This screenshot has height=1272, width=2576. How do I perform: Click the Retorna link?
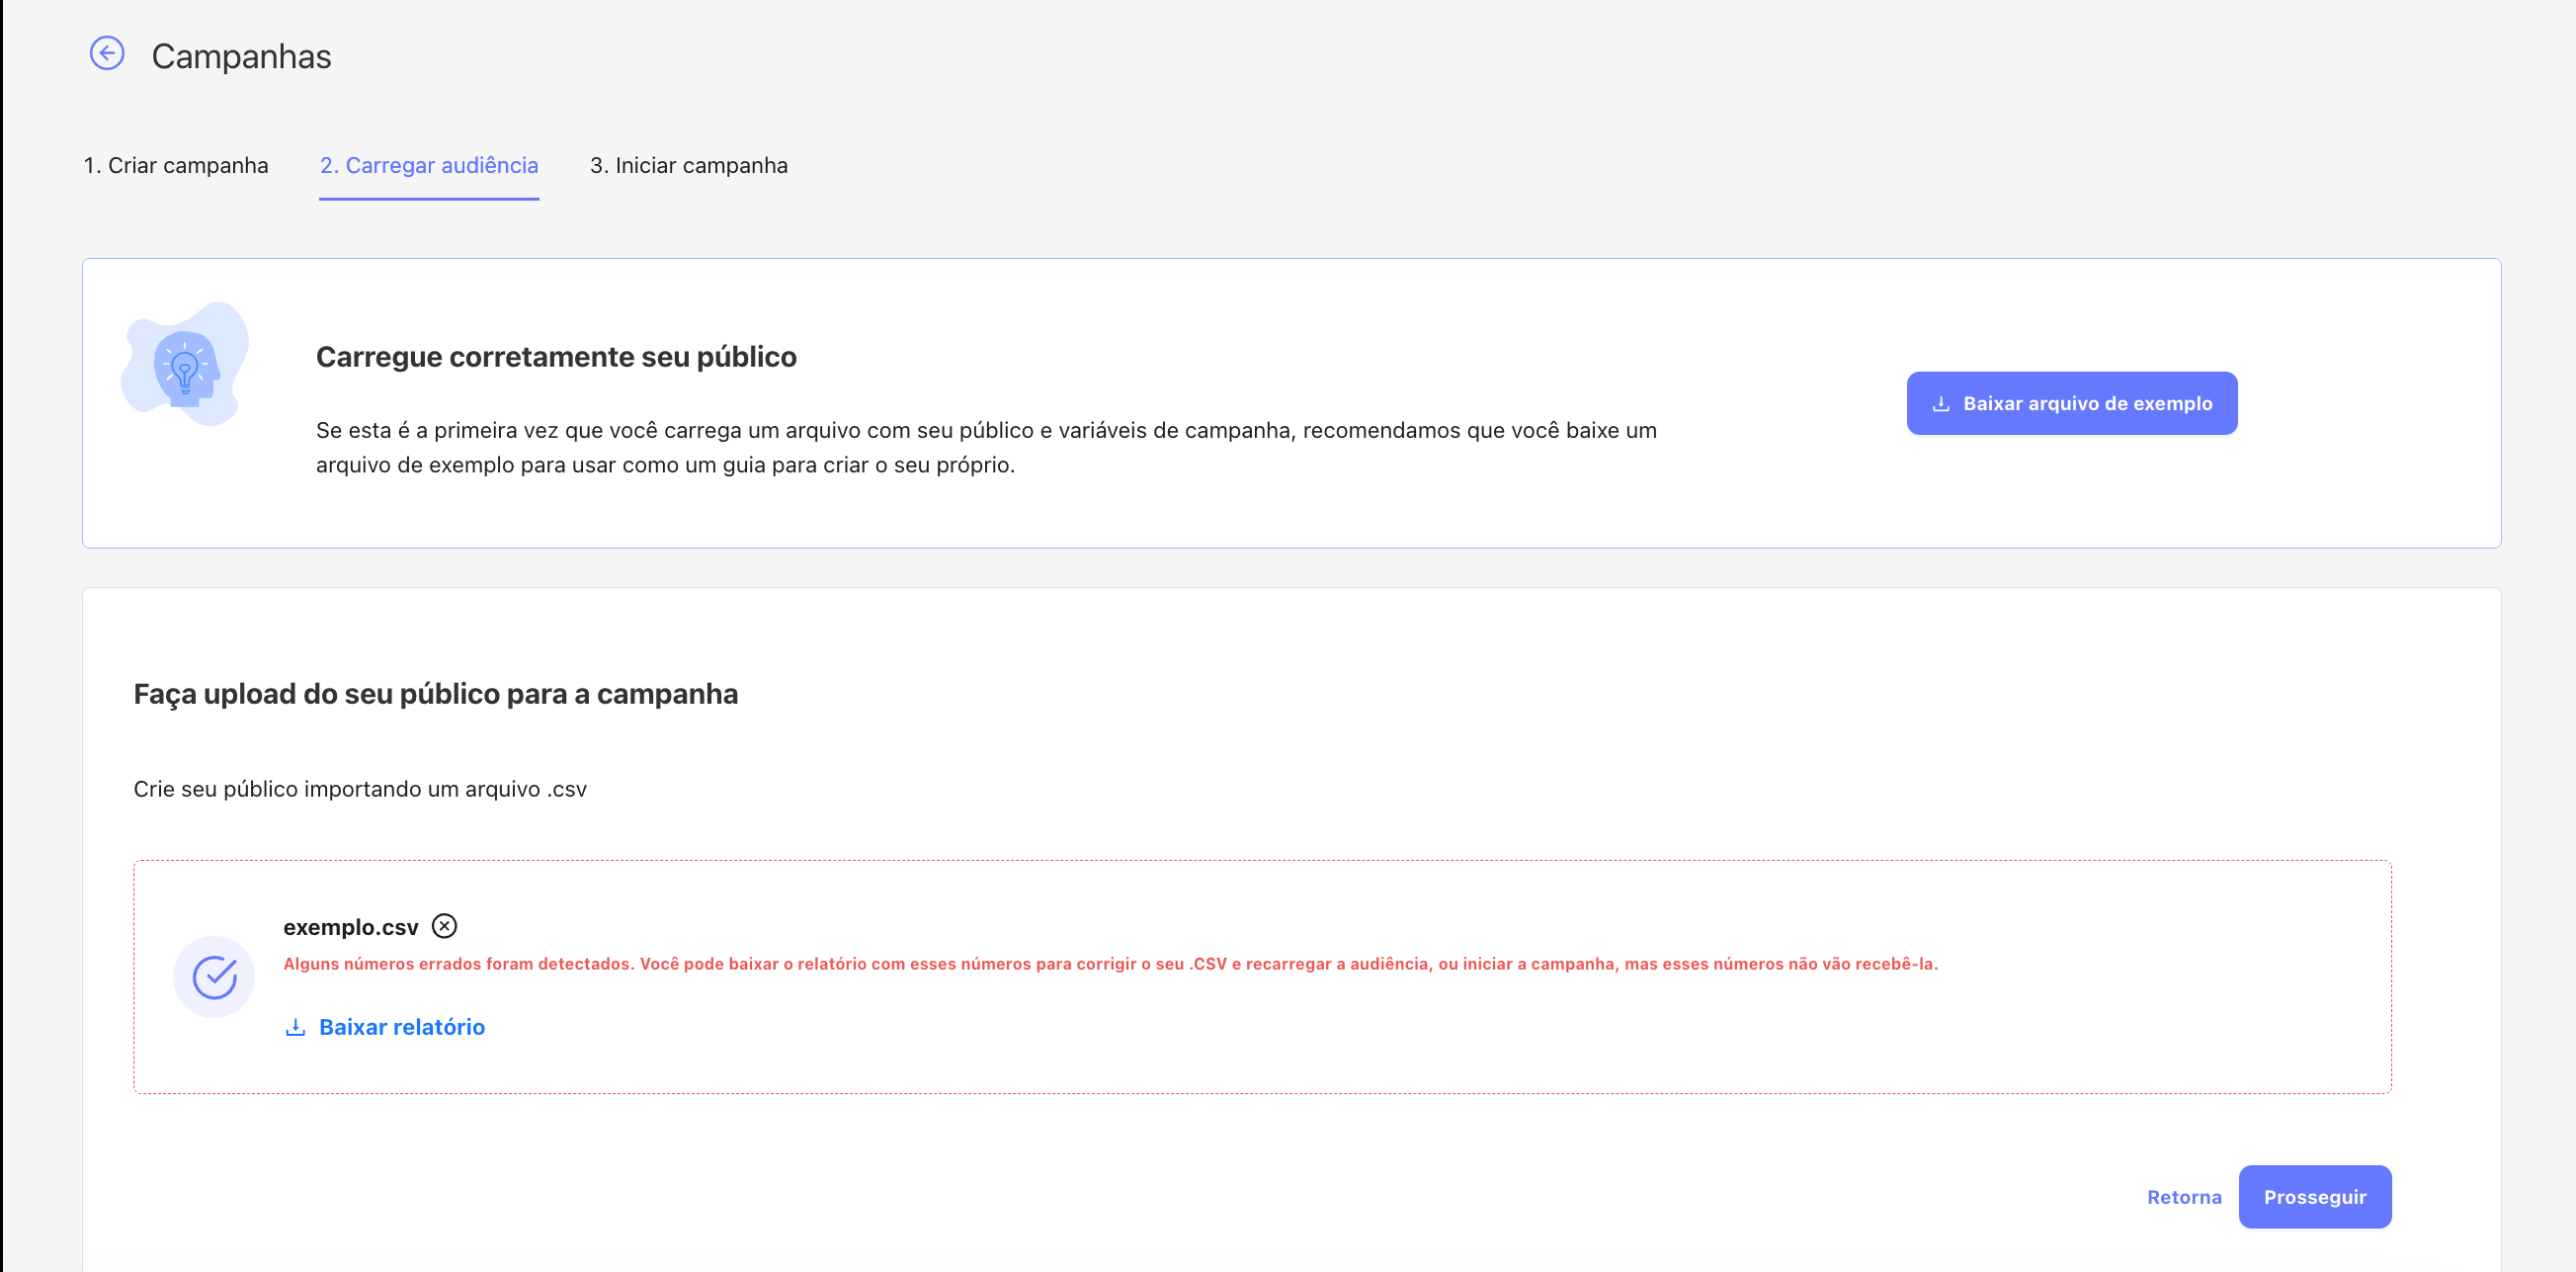click(x=2184, y=1197)
